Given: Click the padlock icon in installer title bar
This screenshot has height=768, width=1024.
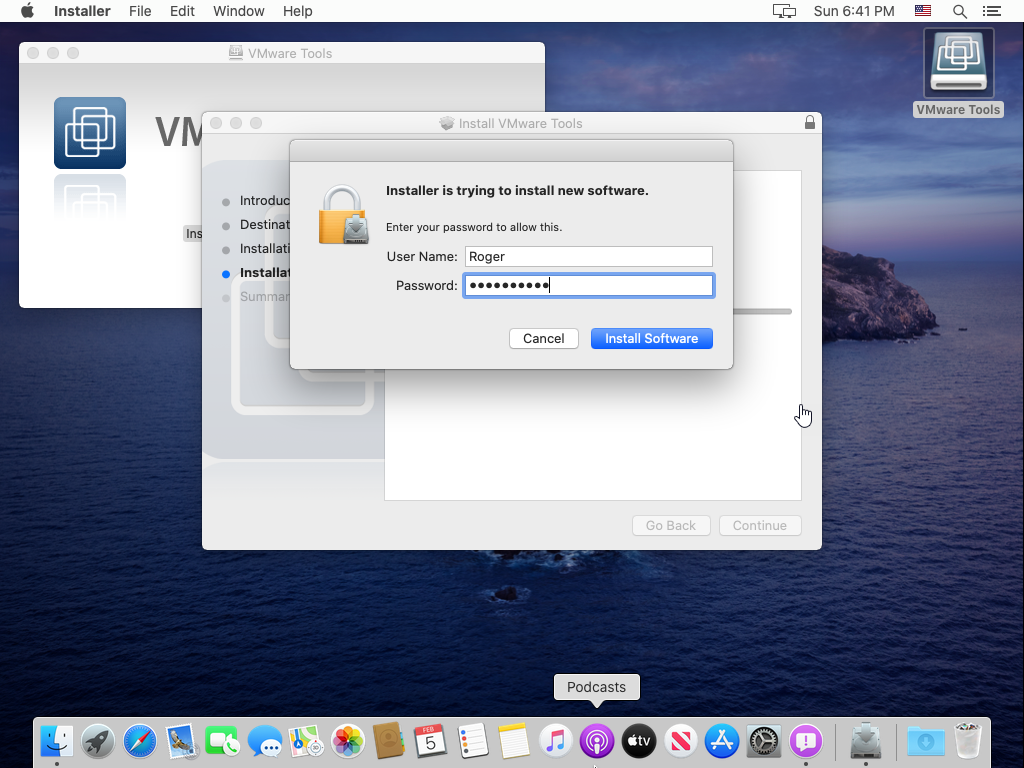Looking at the screenshot, I should [809, 123].
